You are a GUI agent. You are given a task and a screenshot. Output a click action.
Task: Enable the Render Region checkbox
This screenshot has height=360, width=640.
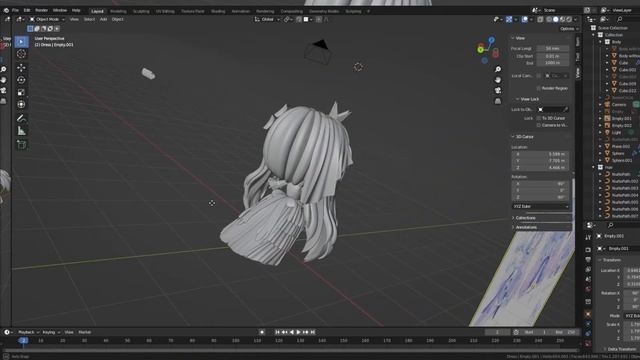click(x=539, y=88)
